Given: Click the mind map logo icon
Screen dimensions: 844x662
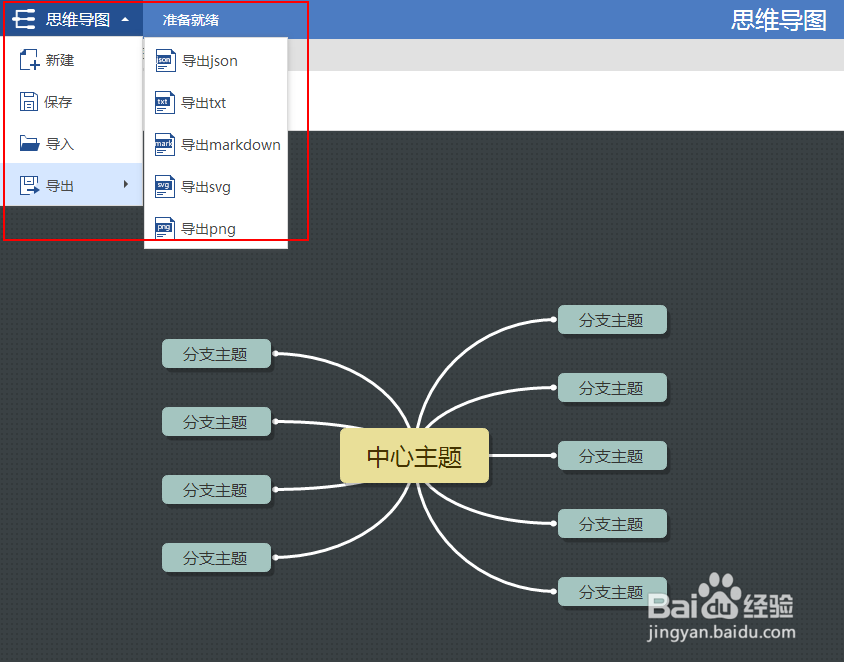Looking at the screenshot, I should click(24, 19).
